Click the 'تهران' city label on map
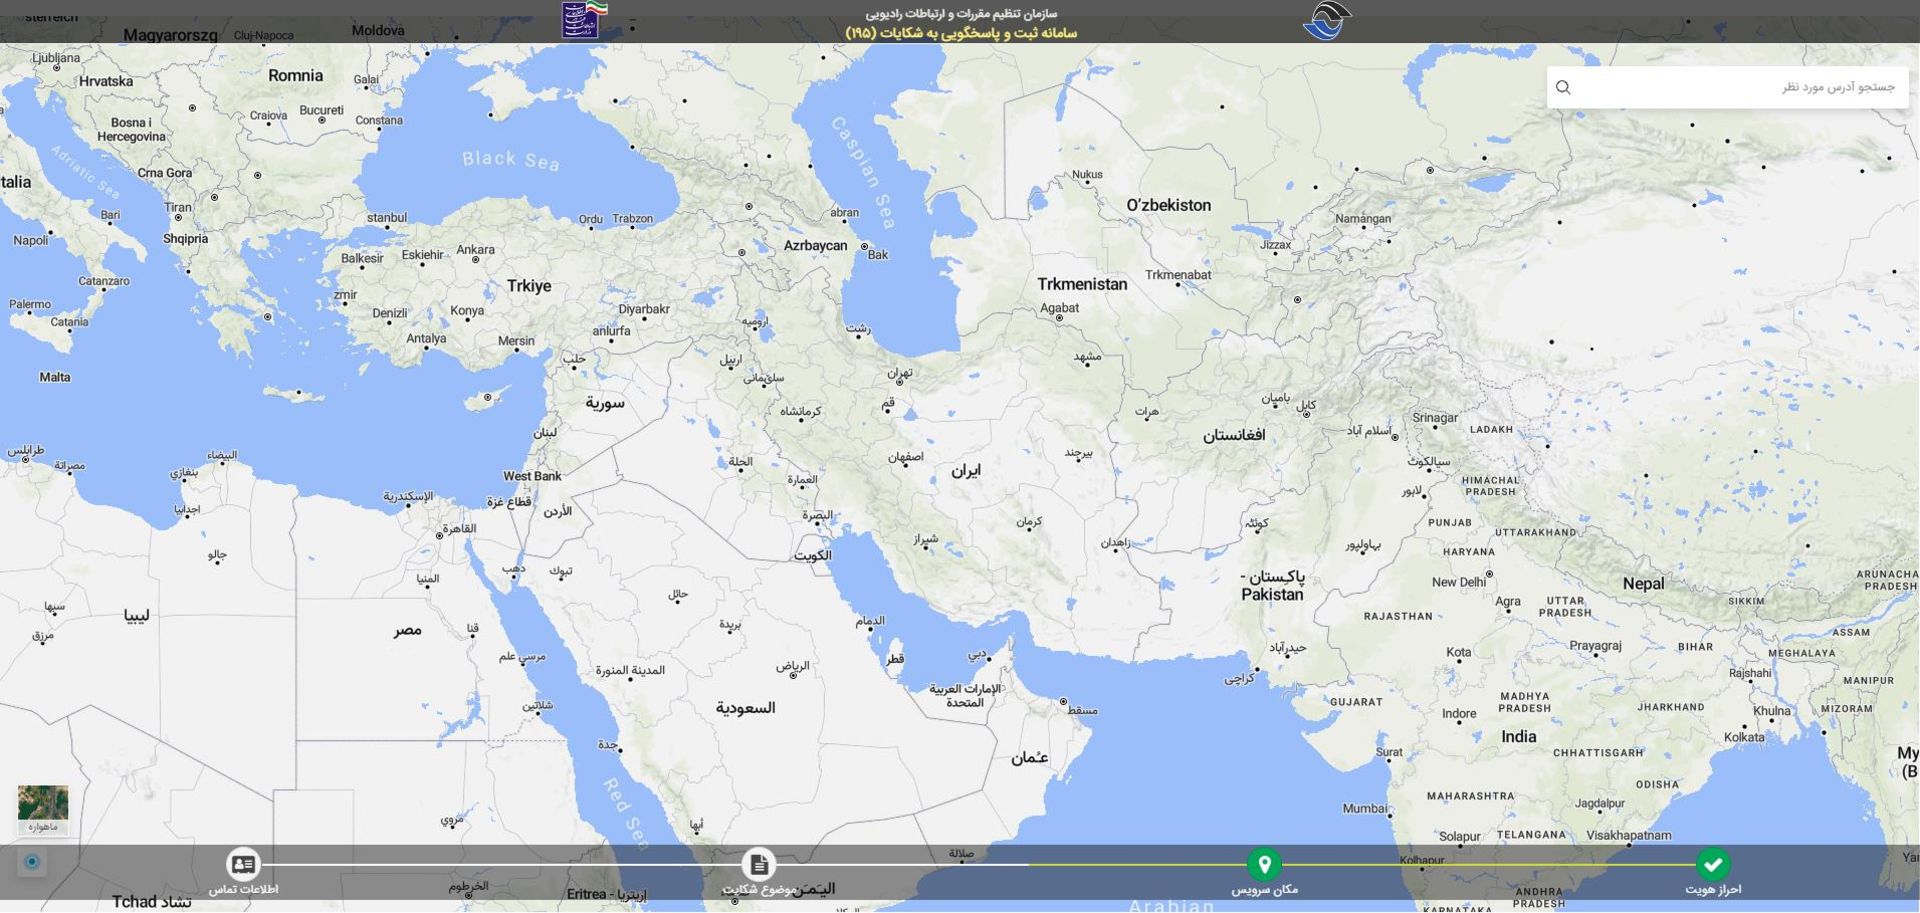1920x913 pixels. pyautogui.click(x=900, y=372)
